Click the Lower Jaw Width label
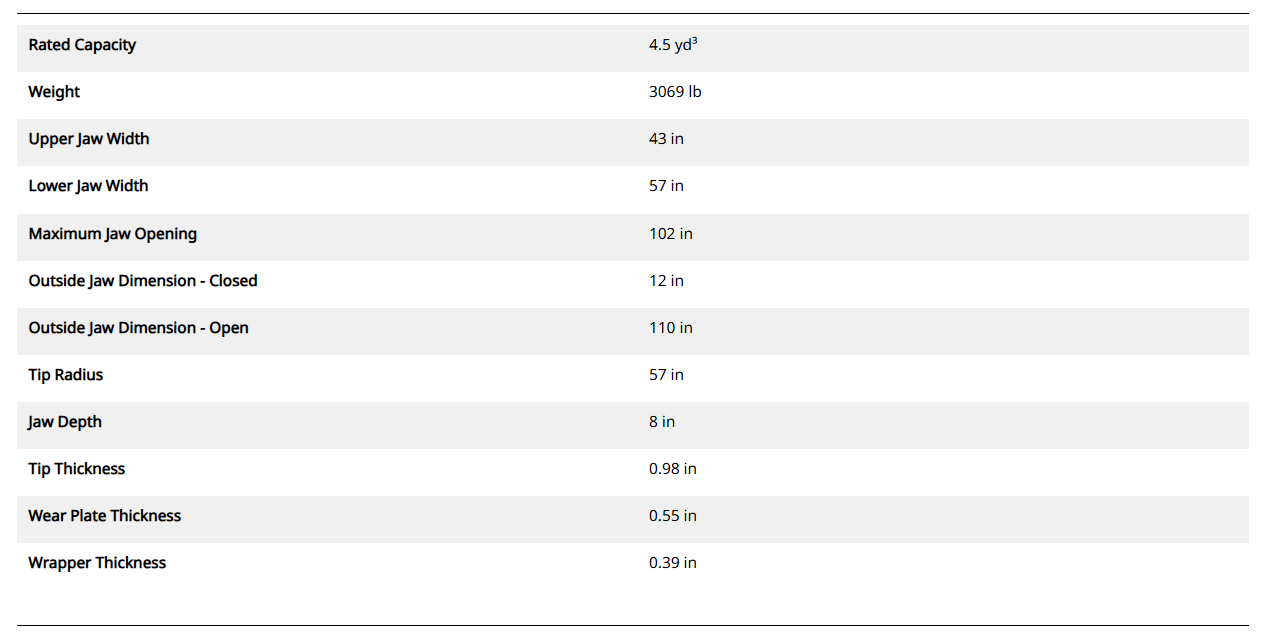The image size is (1266, 635). [x=88, y=186]
